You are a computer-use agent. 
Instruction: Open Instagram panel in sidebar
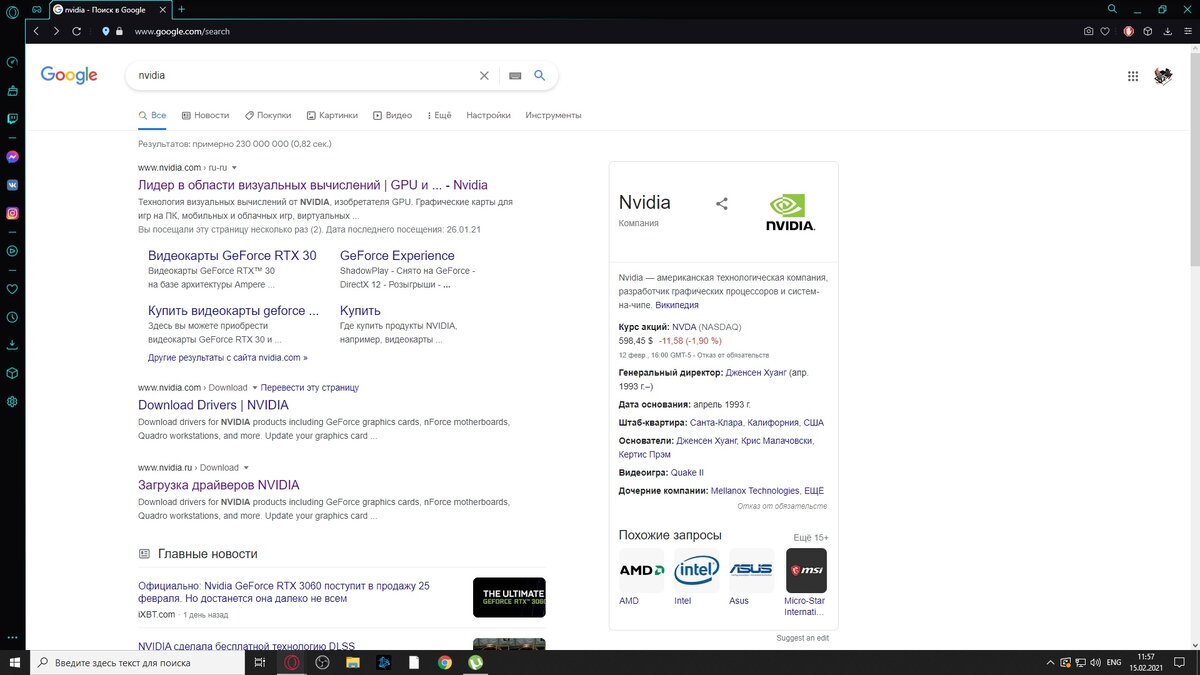tap(12, 213)
